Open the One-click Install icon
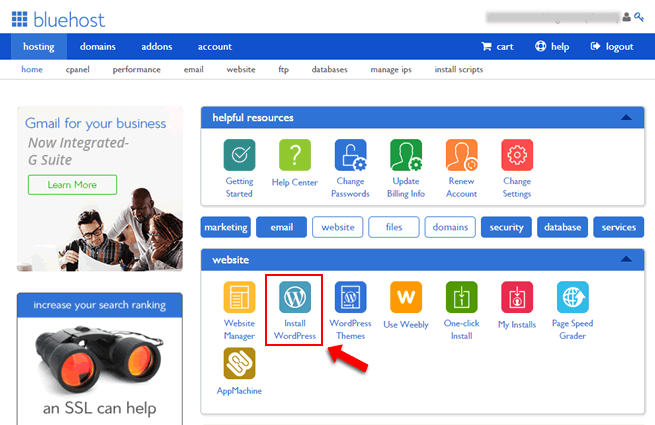655x425 pixels. (462, 297)
